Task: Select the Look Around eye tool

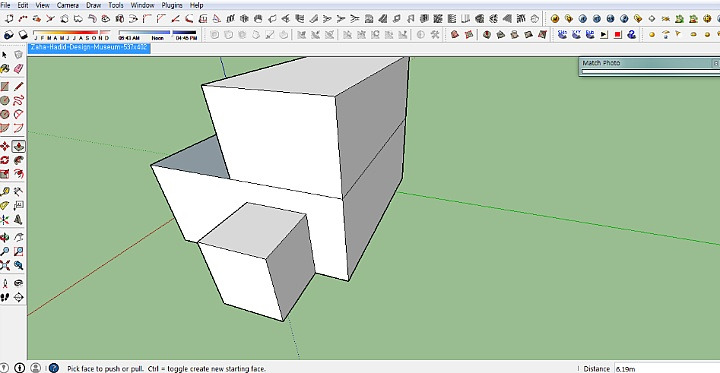Action: [x=18, y=283]
